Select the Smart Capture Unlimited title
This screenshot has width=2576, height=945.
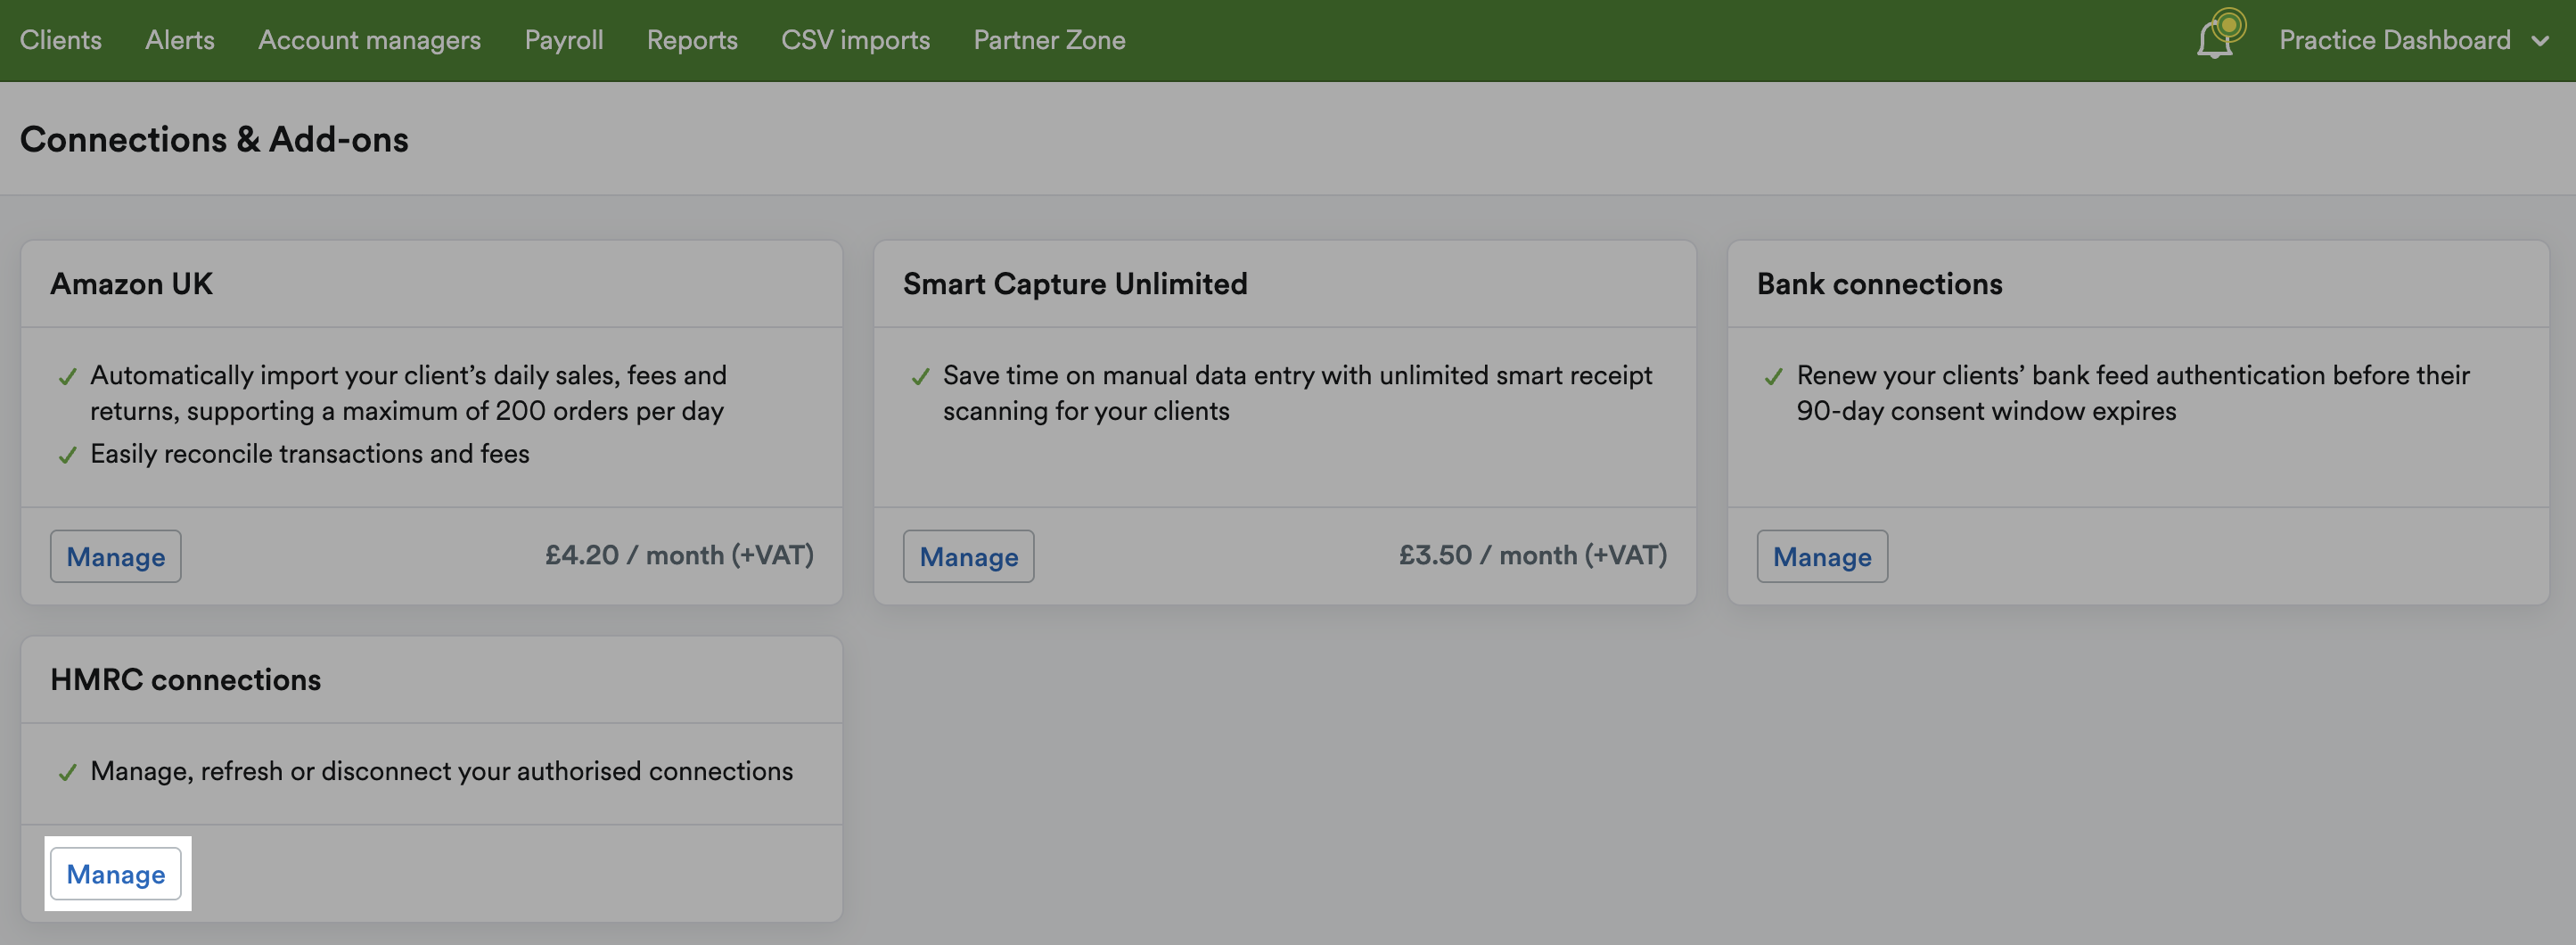pos(1075,284)
